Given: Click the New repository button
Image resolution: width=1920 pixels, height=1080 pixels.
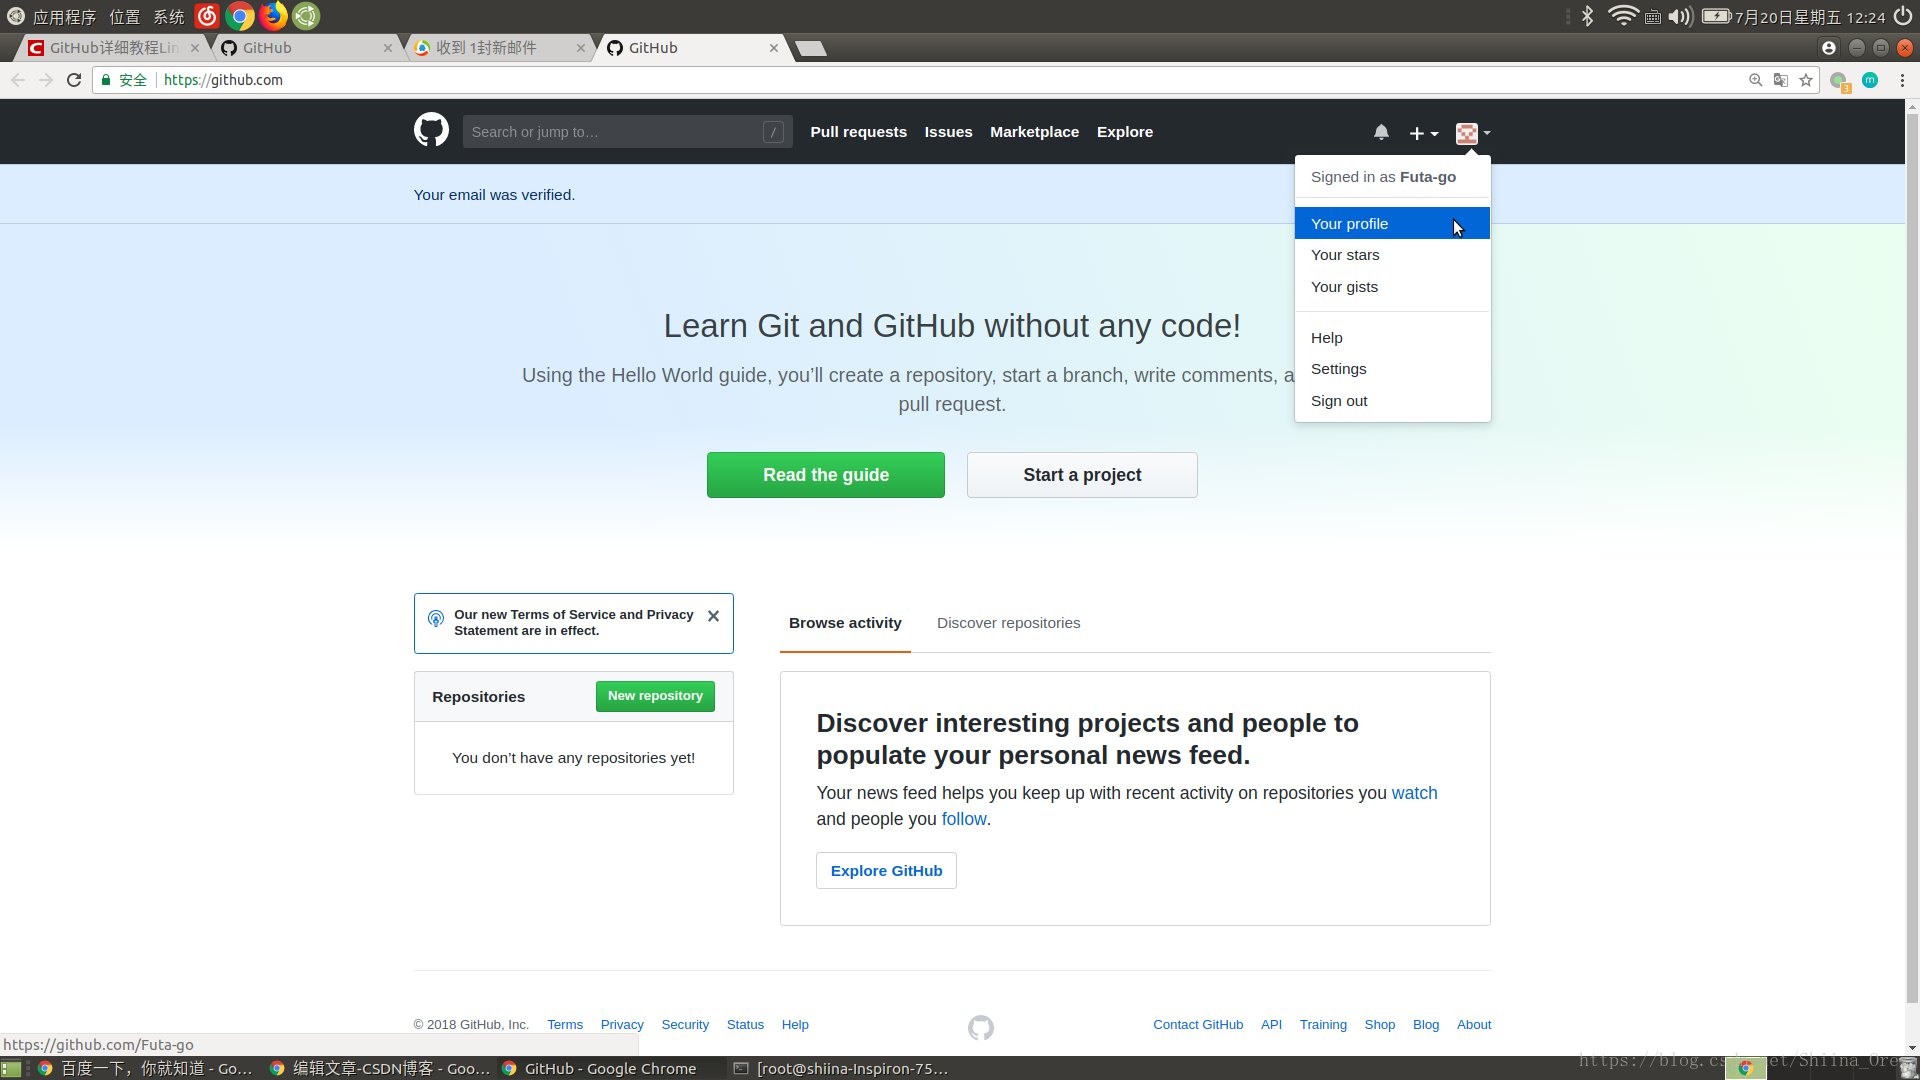Looking at the screenshot, I should click(655, 696).
